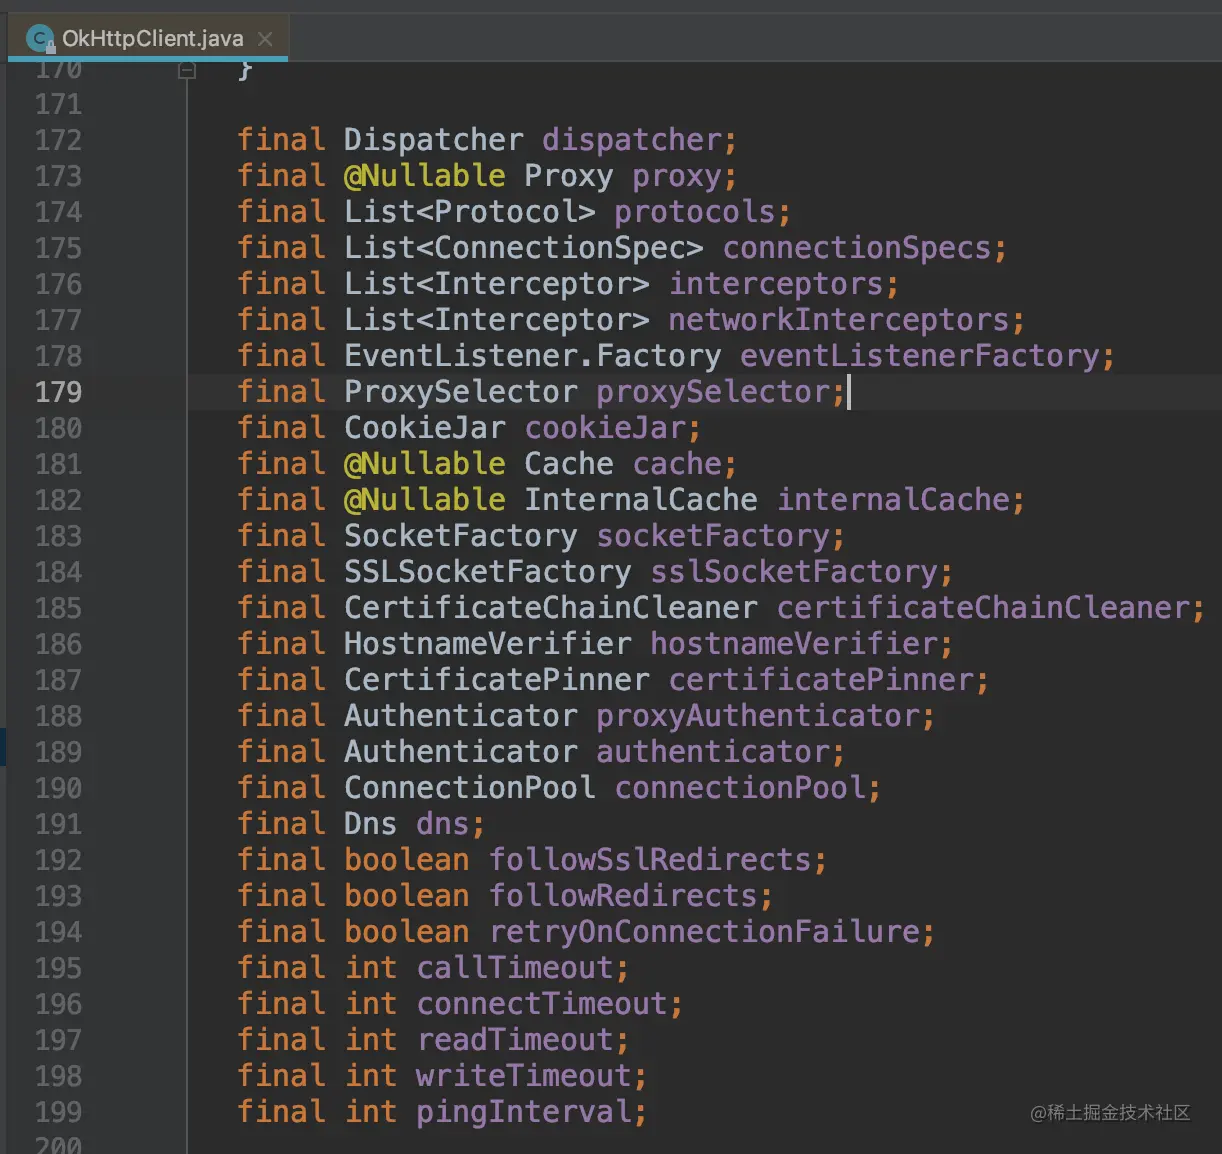This screenshot has height=1154, width=1222.
Task: Click line number 185 in gutter
Action: (58, 608)
